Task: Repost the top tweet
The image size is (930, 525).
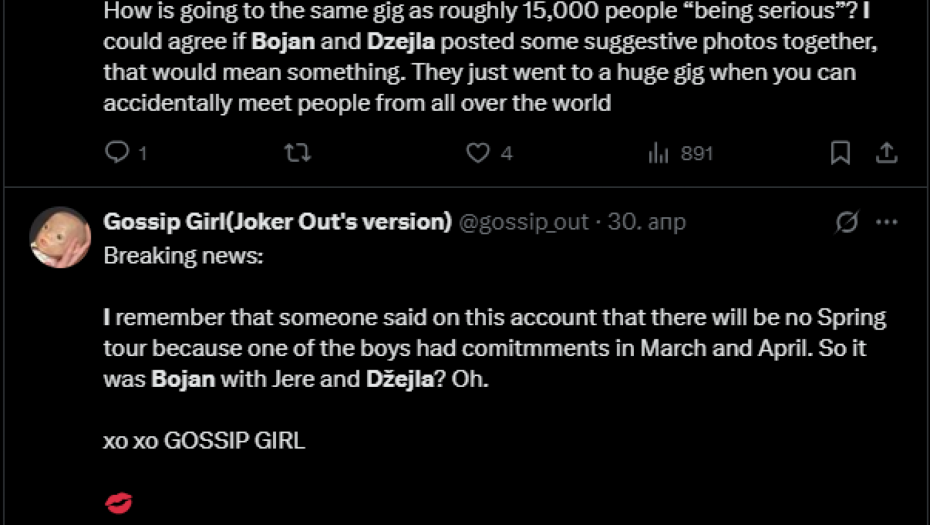Action: coord(298,153)
